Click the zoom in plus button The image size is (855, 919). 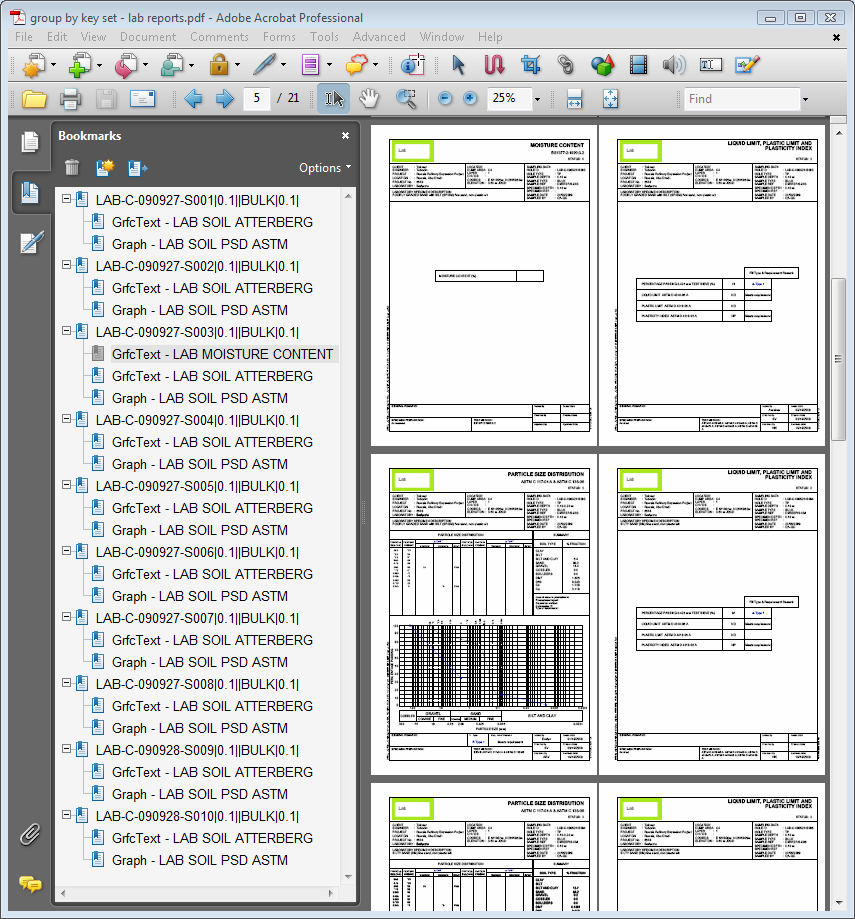[469, 99]
